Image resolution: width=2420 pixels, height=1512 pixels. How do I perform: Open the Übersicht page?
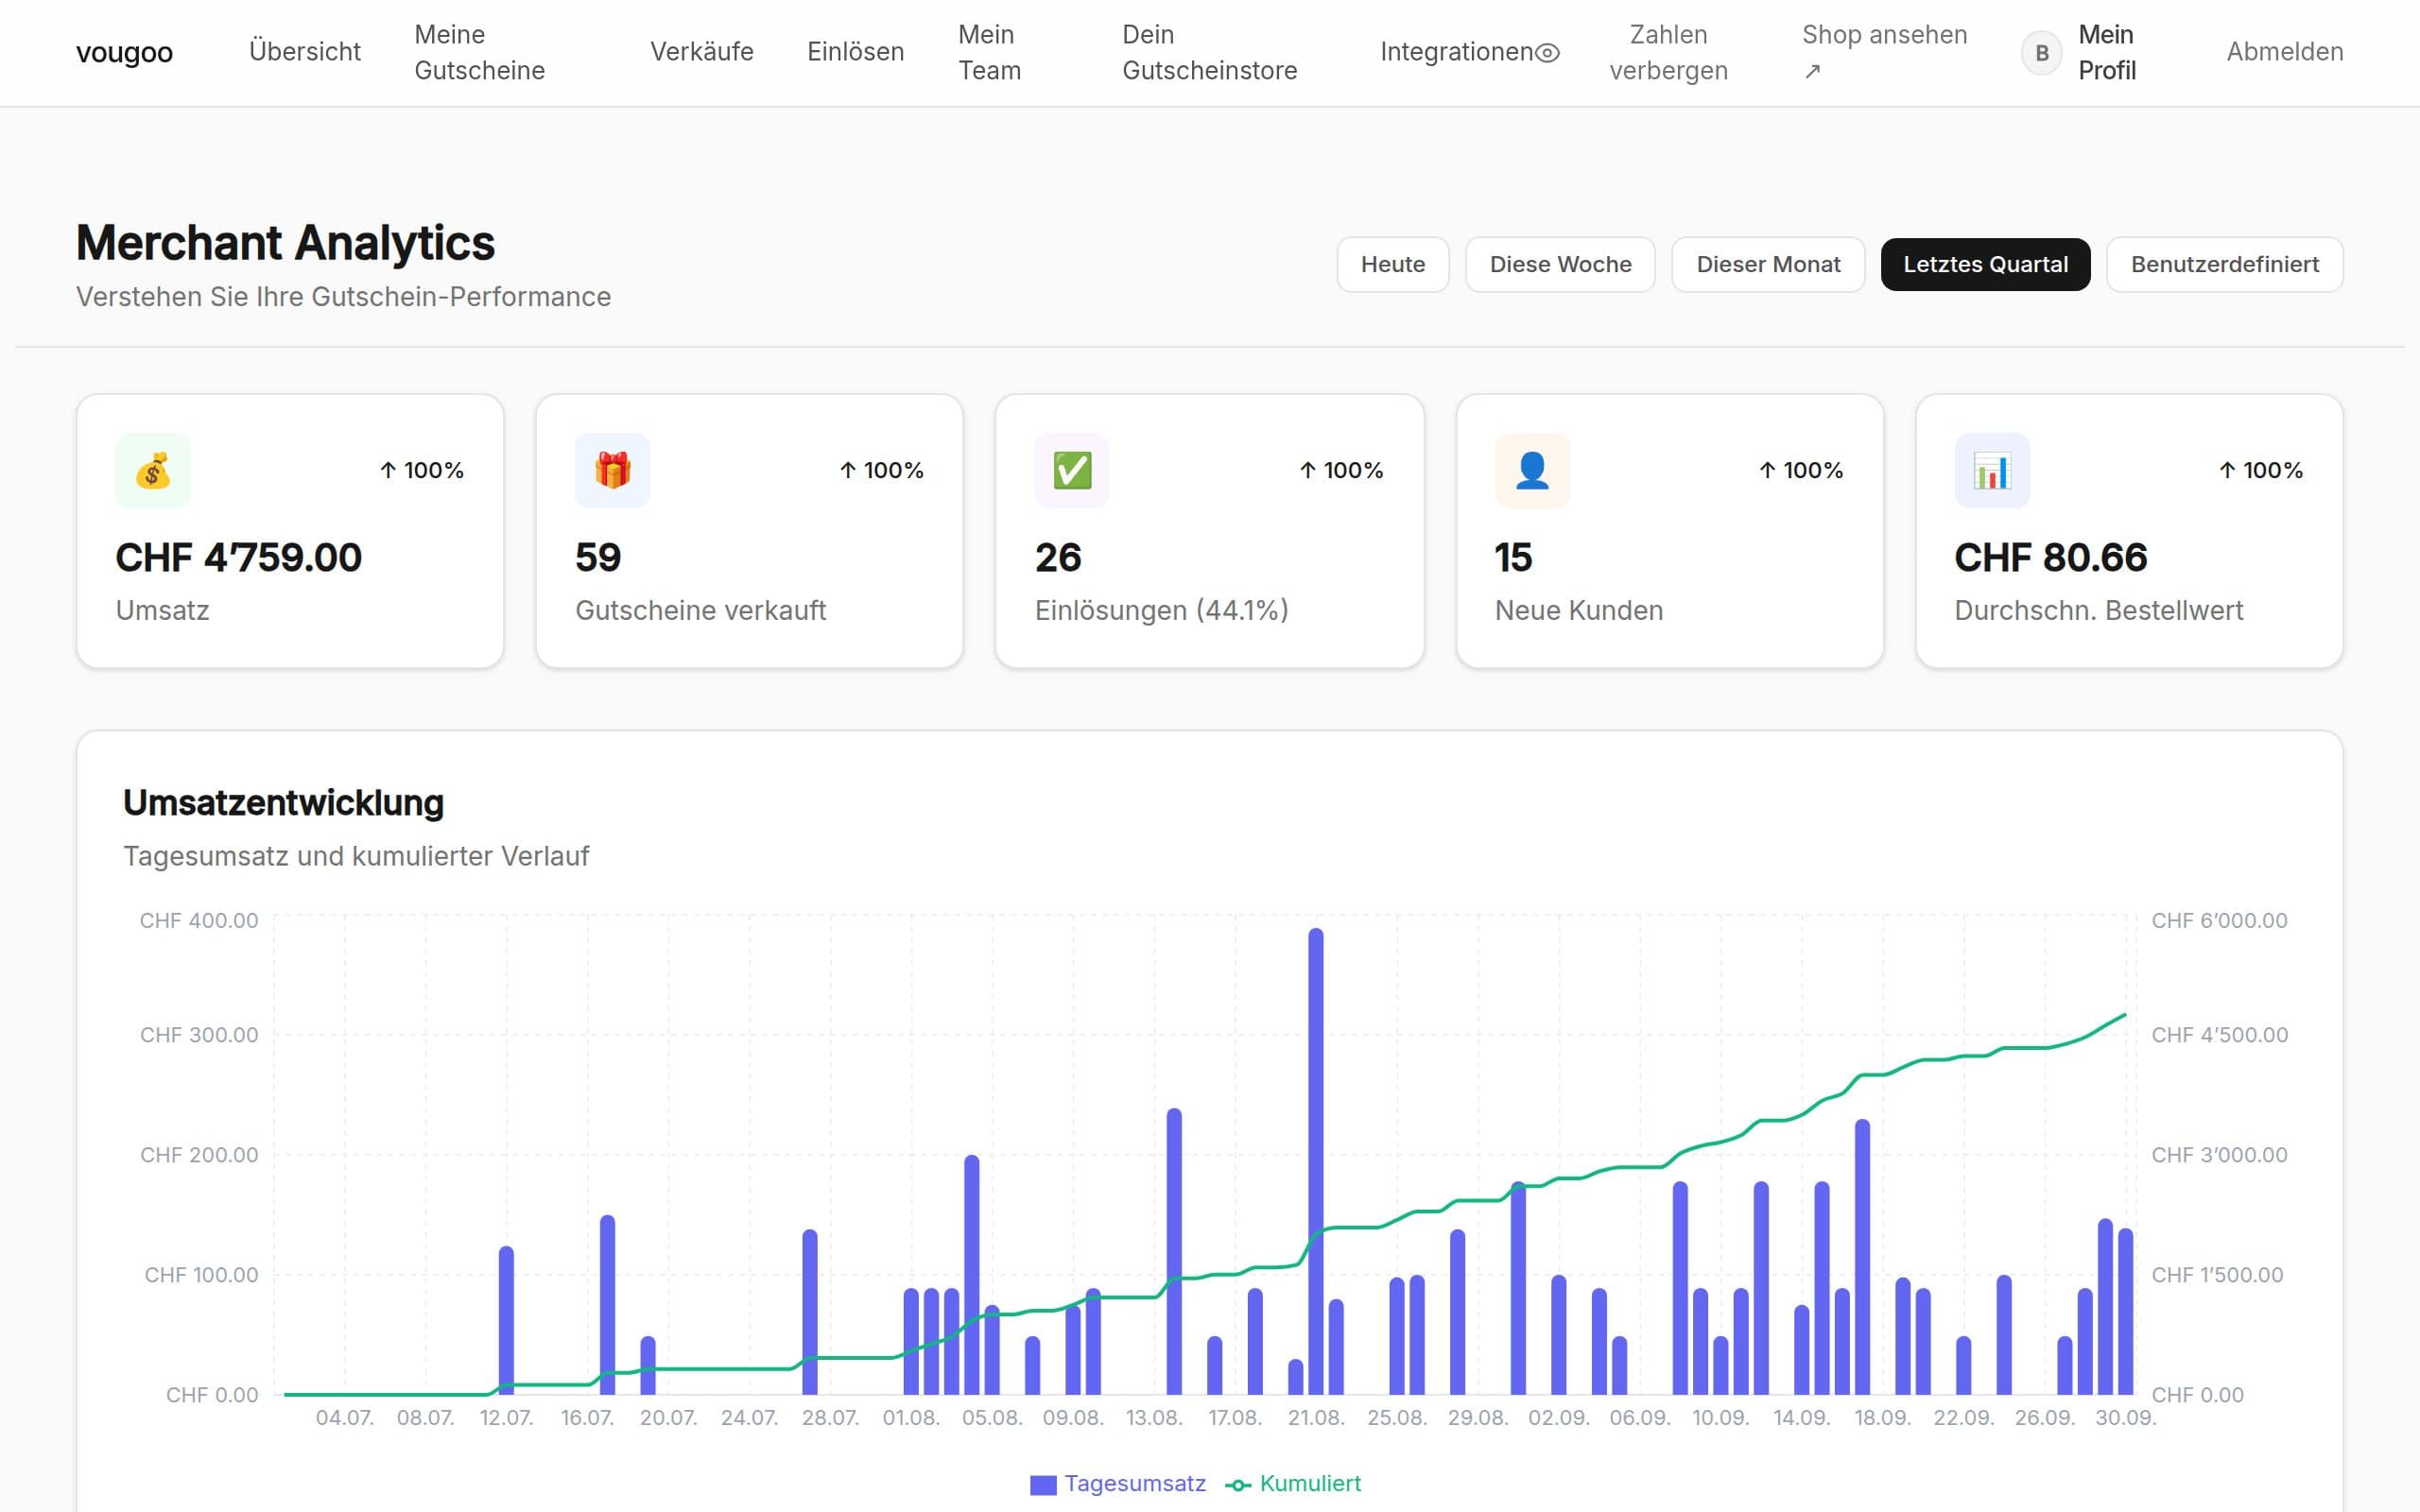pos(304,52)
